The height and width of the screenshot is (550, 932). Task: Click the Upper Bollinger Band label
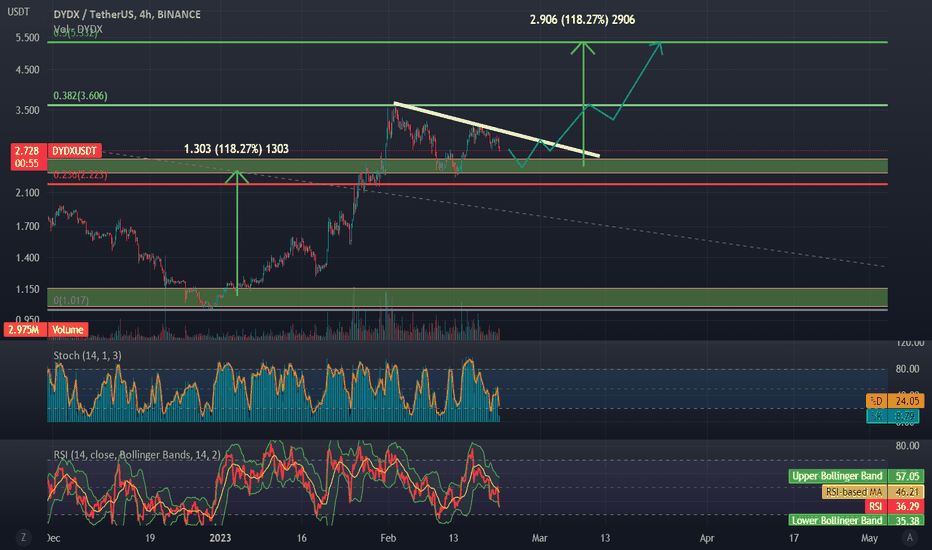click(837, 476)
